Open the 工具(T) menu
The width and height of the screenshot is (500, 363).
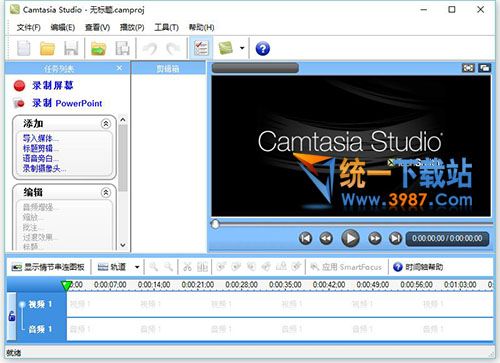[166, 27]
